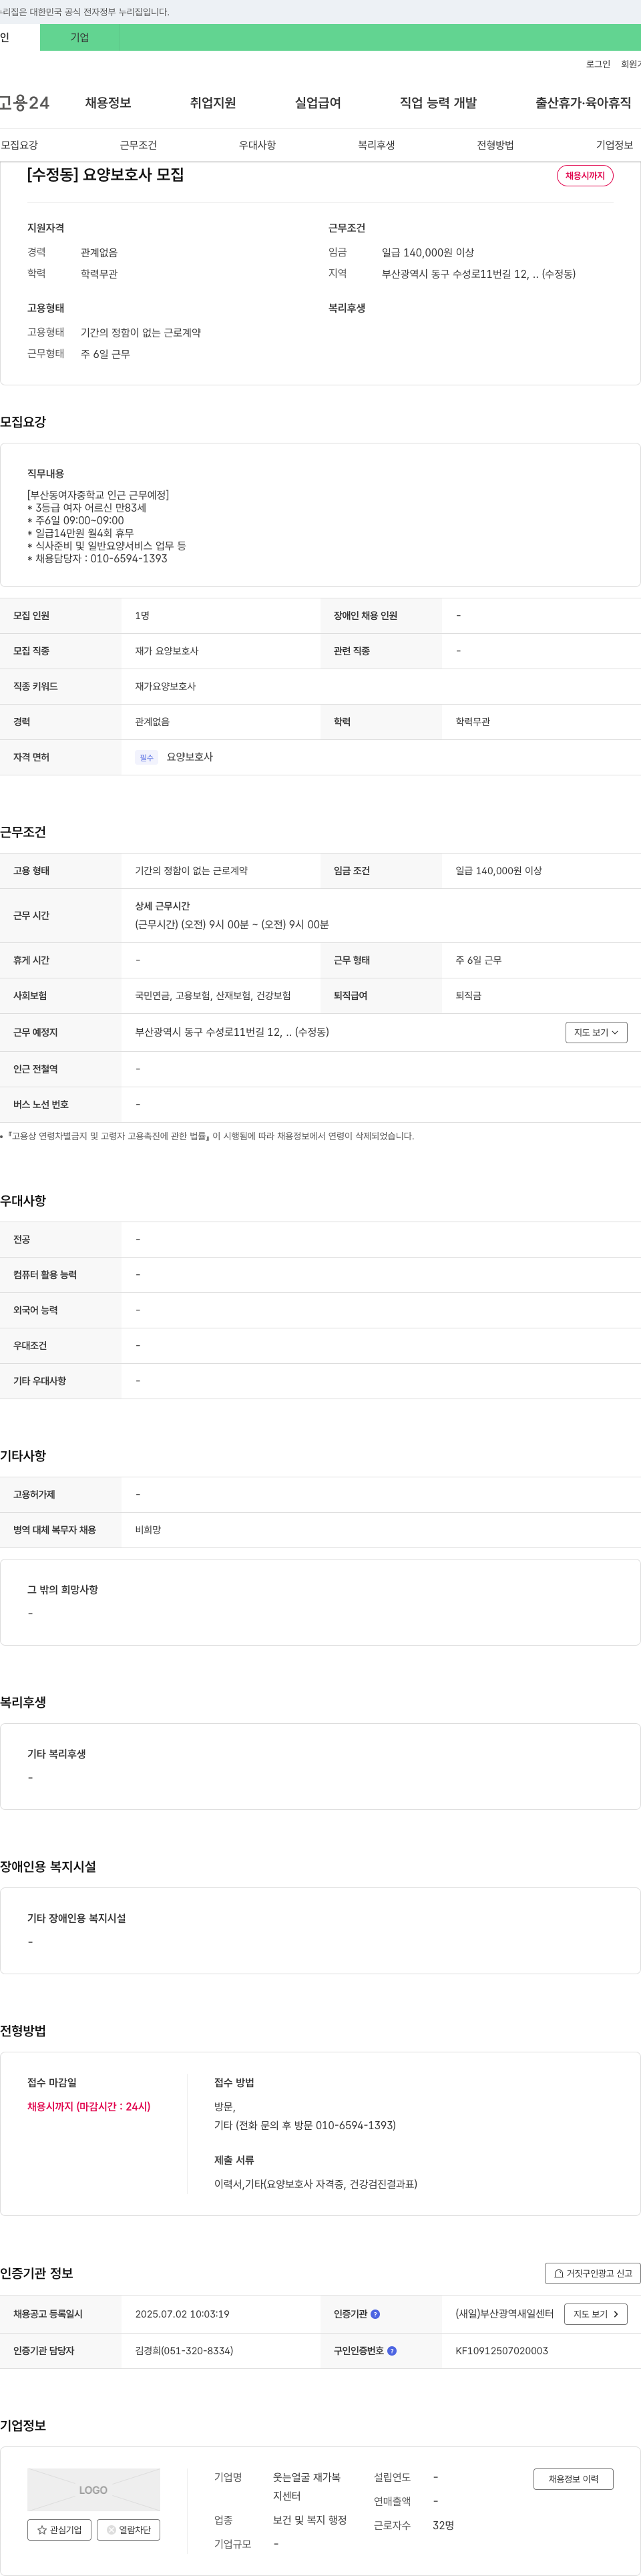Click the 국민연금, 고용보험, 산재보험, 건강보험 value
641x2576 pixels.
(x=213, y=996)
